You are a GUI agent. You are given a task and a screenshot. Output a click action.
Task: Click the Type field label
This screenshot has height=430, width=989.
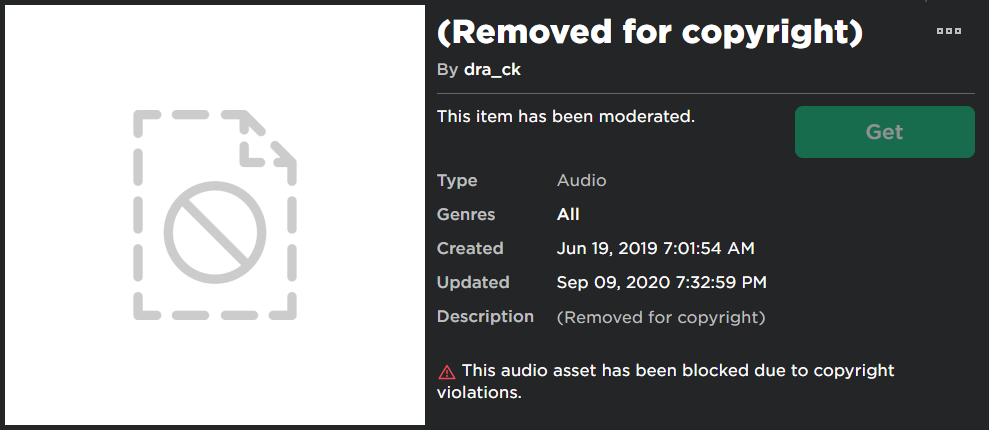457,181
